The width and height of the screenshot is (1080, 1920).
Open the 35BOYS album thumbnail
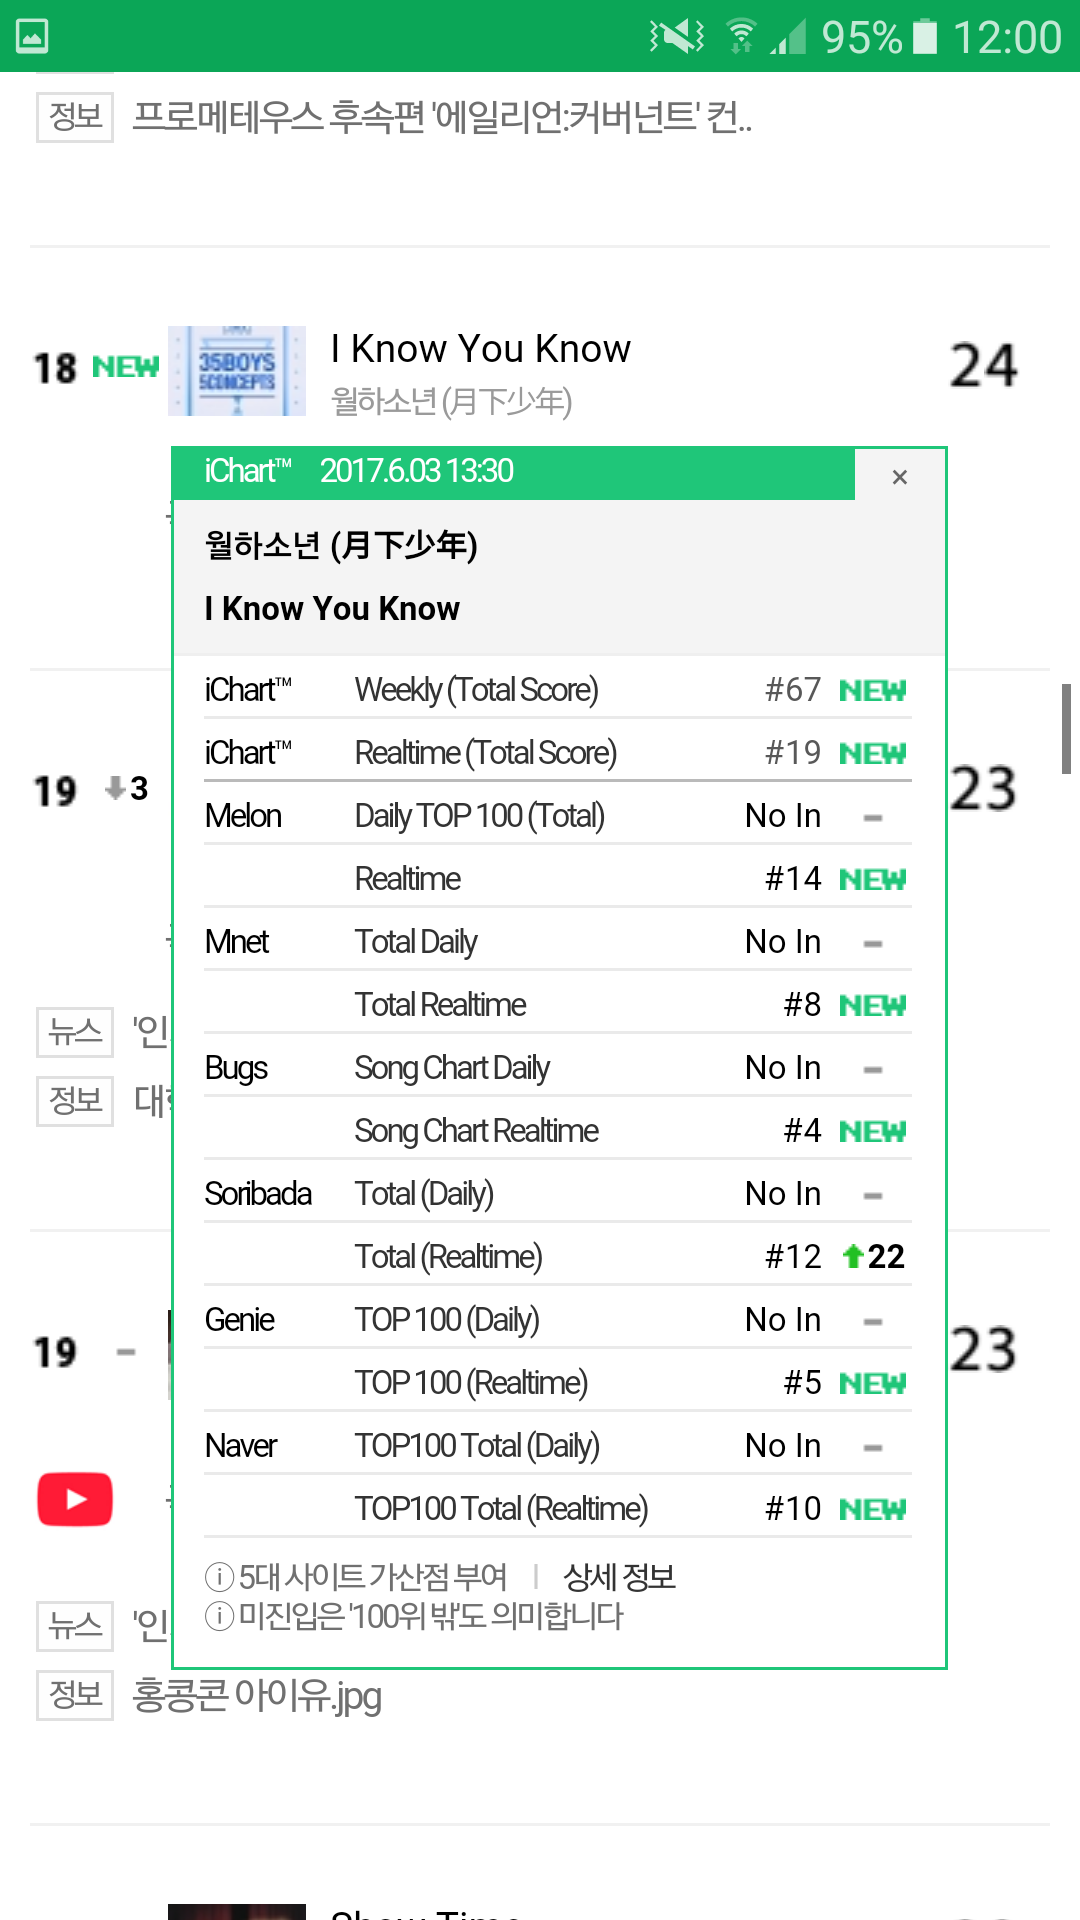coord(237,371)
